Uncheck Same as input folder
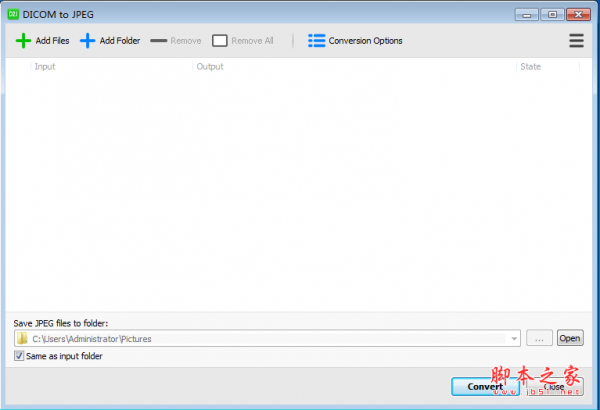 [19, 356]
